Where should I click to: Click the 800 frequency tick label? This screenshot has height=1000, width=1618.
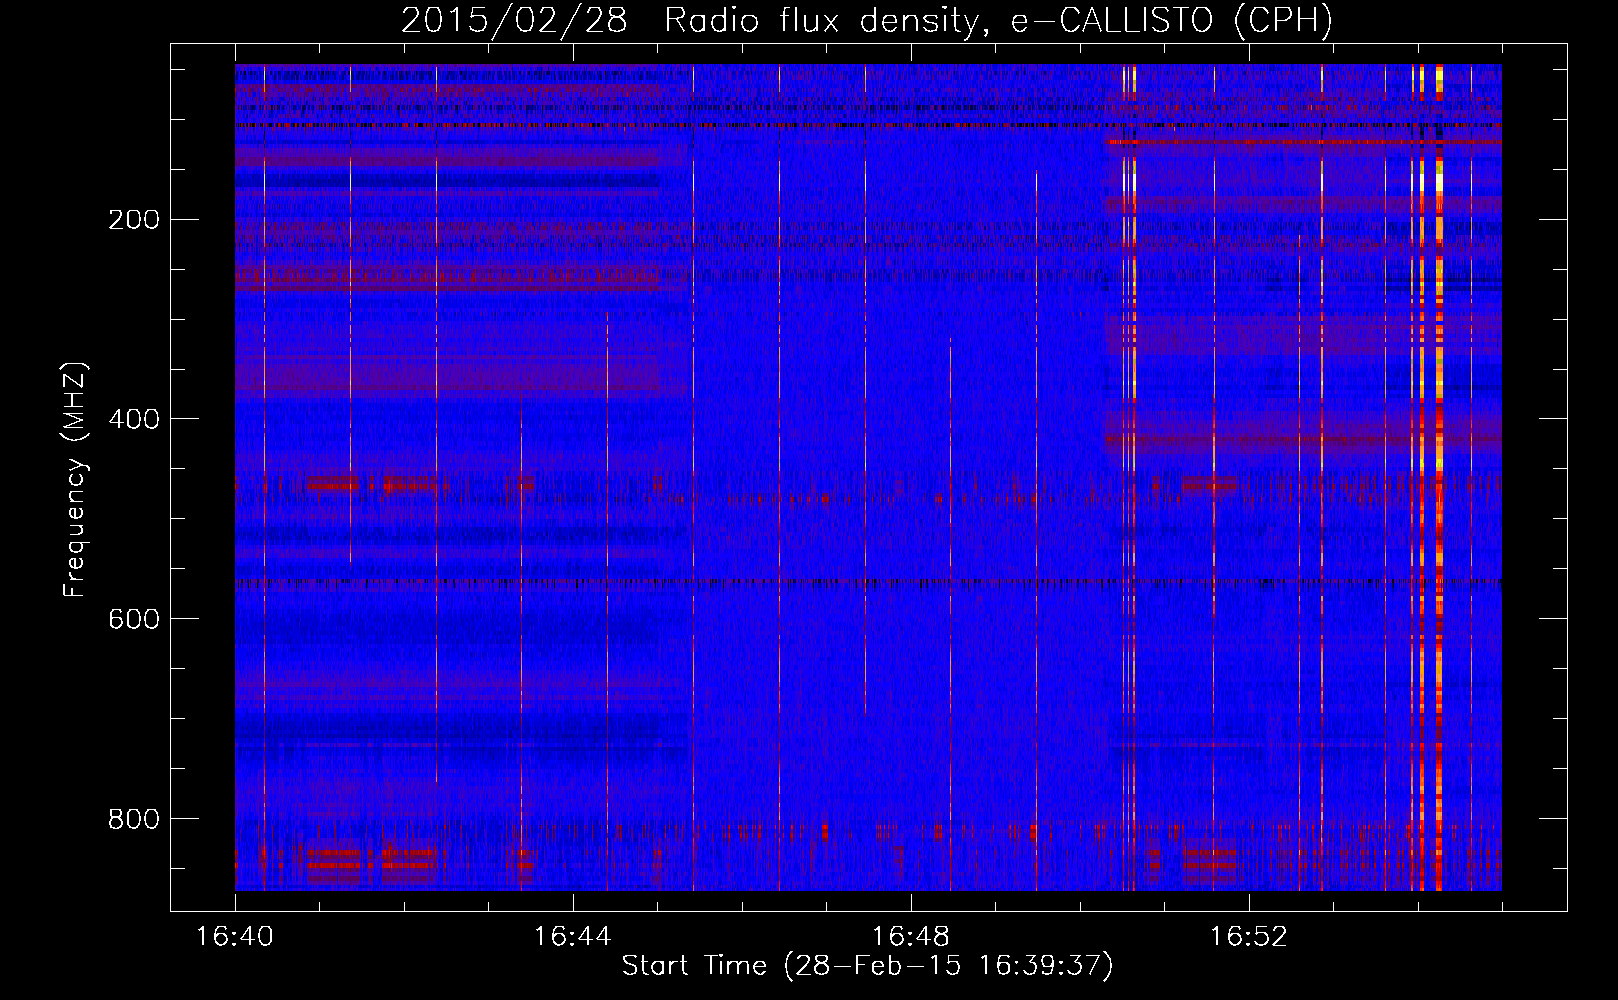pyautogui.click(x=134, y=820)
